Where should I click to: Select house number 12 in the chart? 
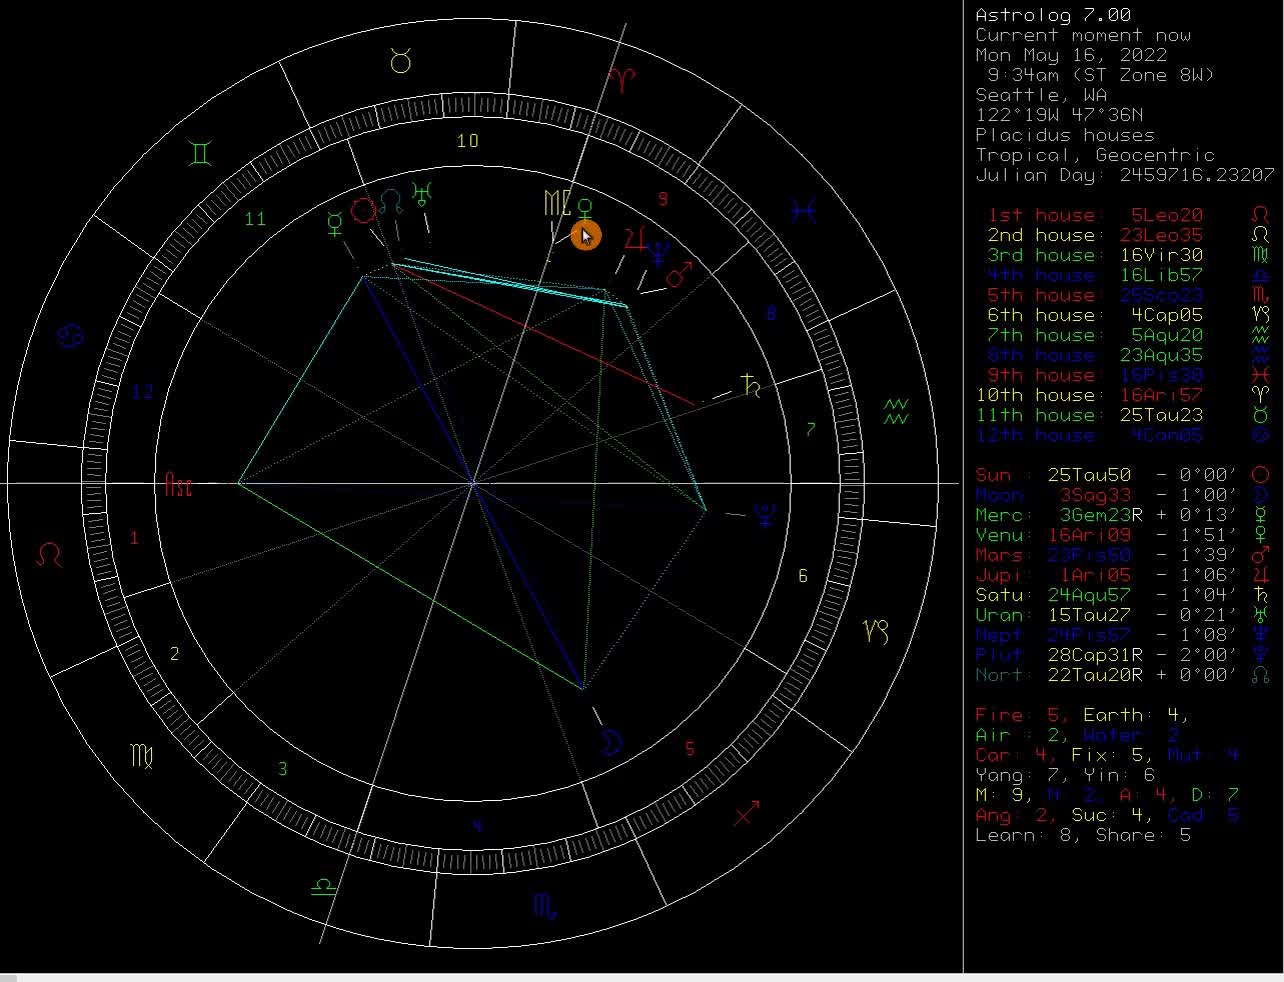coord(143,391)
